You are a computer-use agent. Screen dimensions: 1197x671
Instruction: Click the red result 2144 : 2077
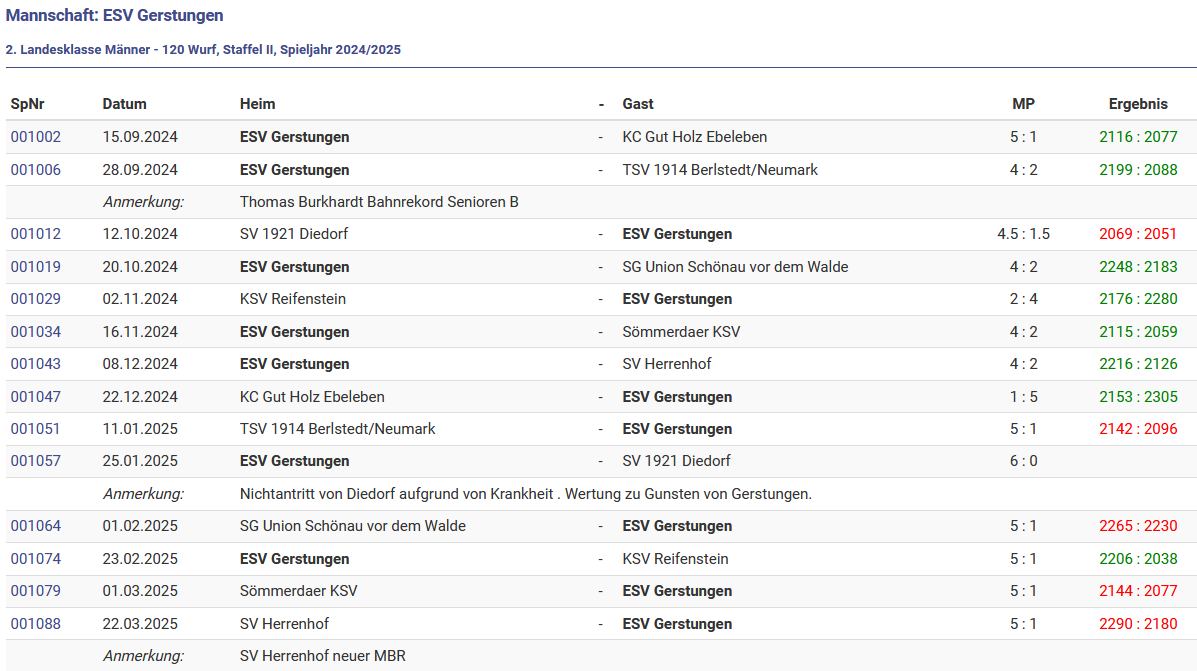[x=1138, y=591]
